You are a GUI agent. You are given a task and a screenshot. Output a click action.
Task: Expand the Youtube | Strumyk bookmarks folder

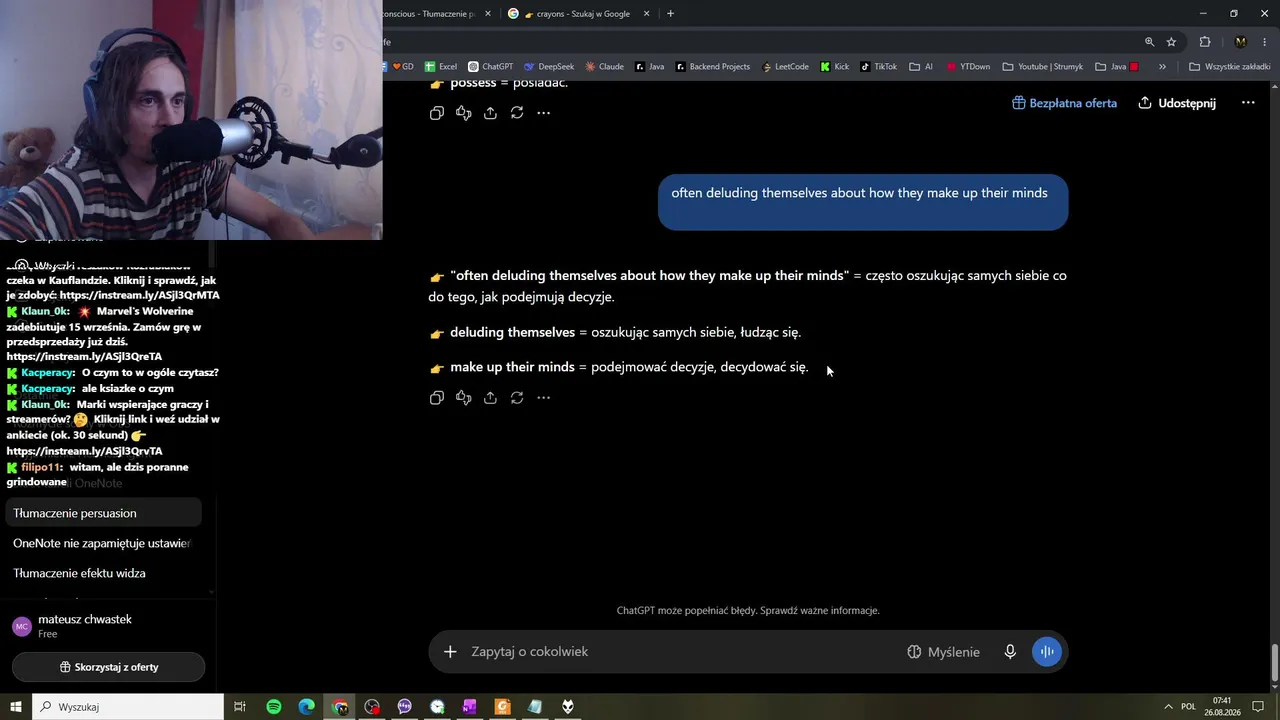(x=1043, y=67)
